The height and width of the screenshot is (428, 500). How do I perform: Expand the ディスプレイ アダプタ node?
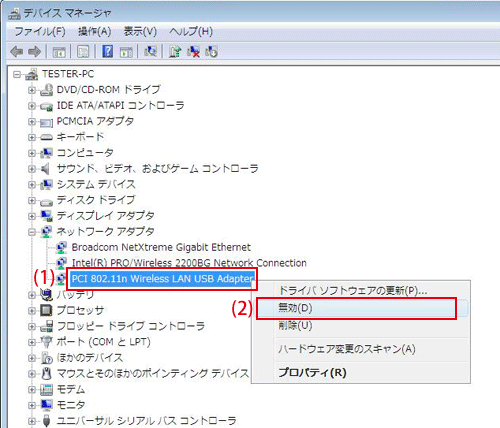click(x=32, y=216)
